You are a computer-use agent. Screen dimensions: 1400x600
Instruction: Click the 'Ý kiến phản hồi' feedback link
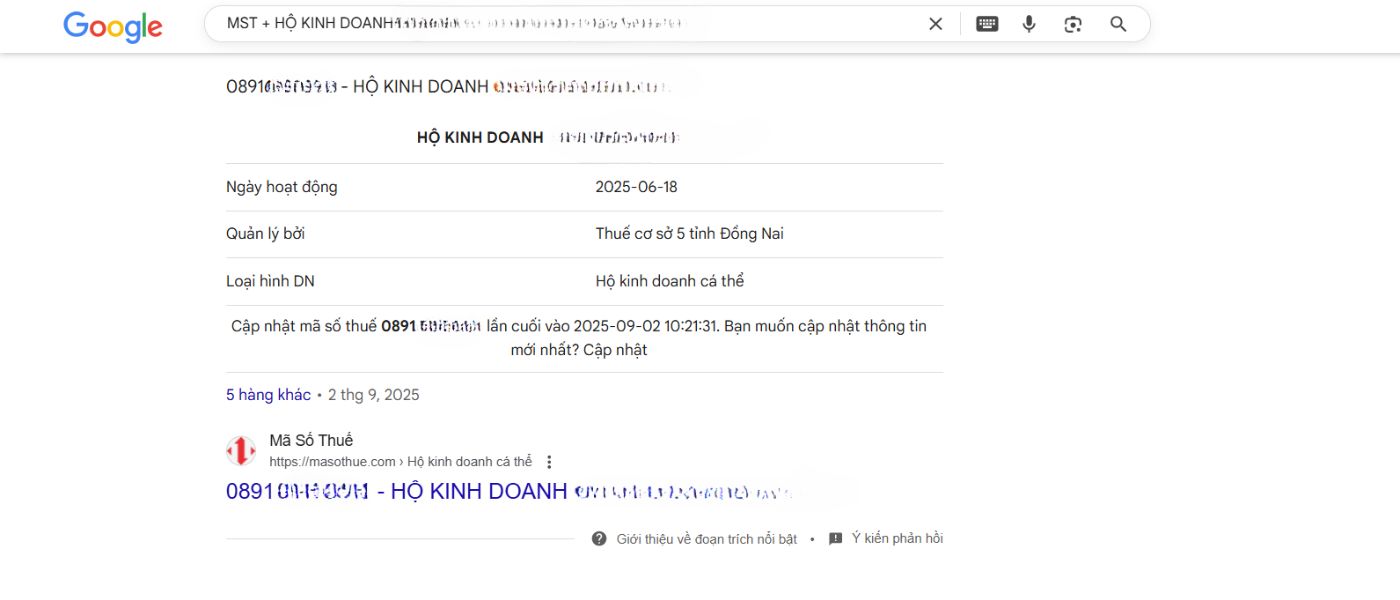click(897, 539)
